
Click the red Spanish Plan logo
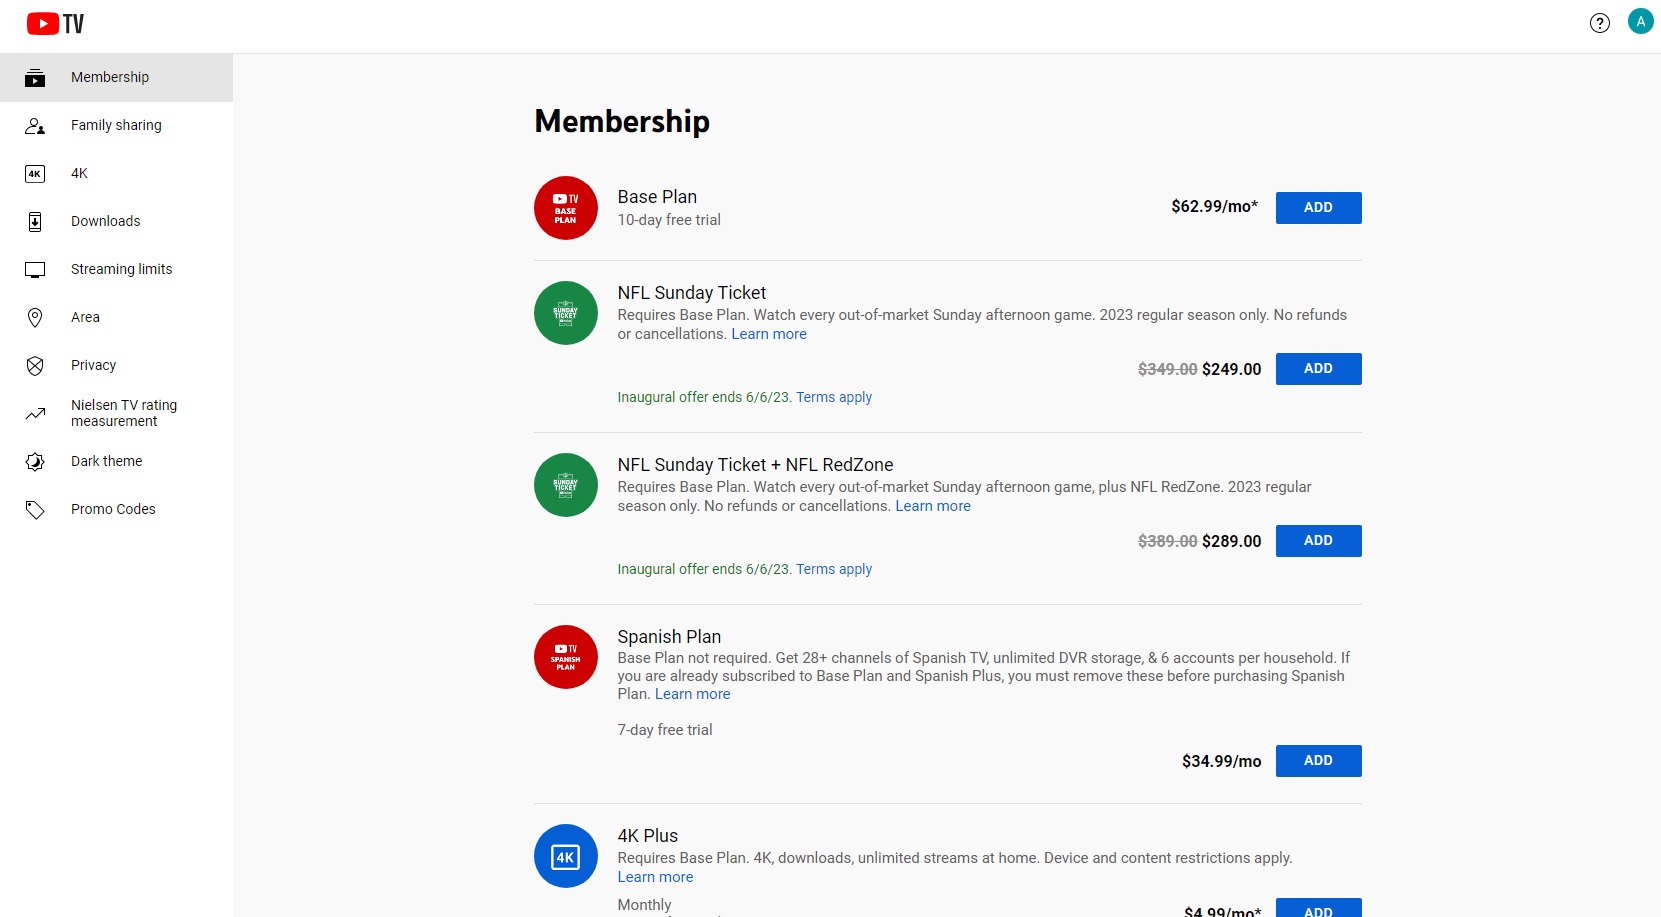[x=566, y=657]
